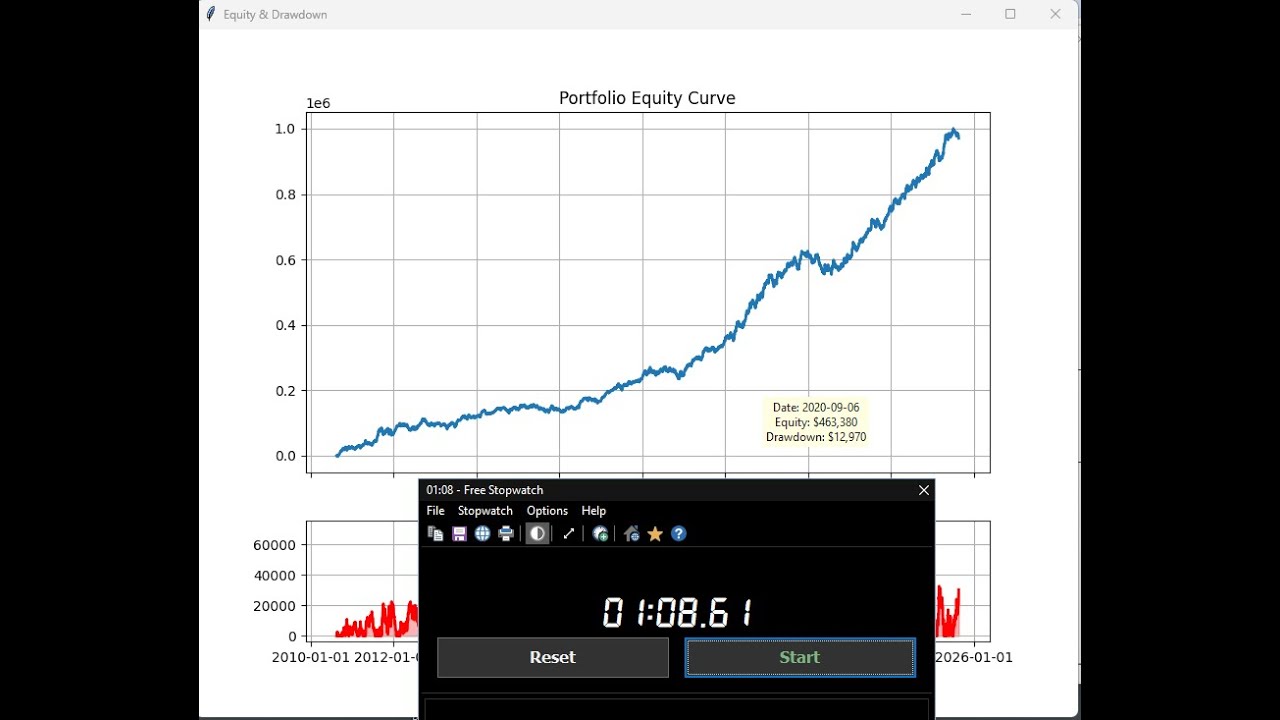Close the Free Stopwatch window
The image size is (1280, 720).
coord(924,490)
